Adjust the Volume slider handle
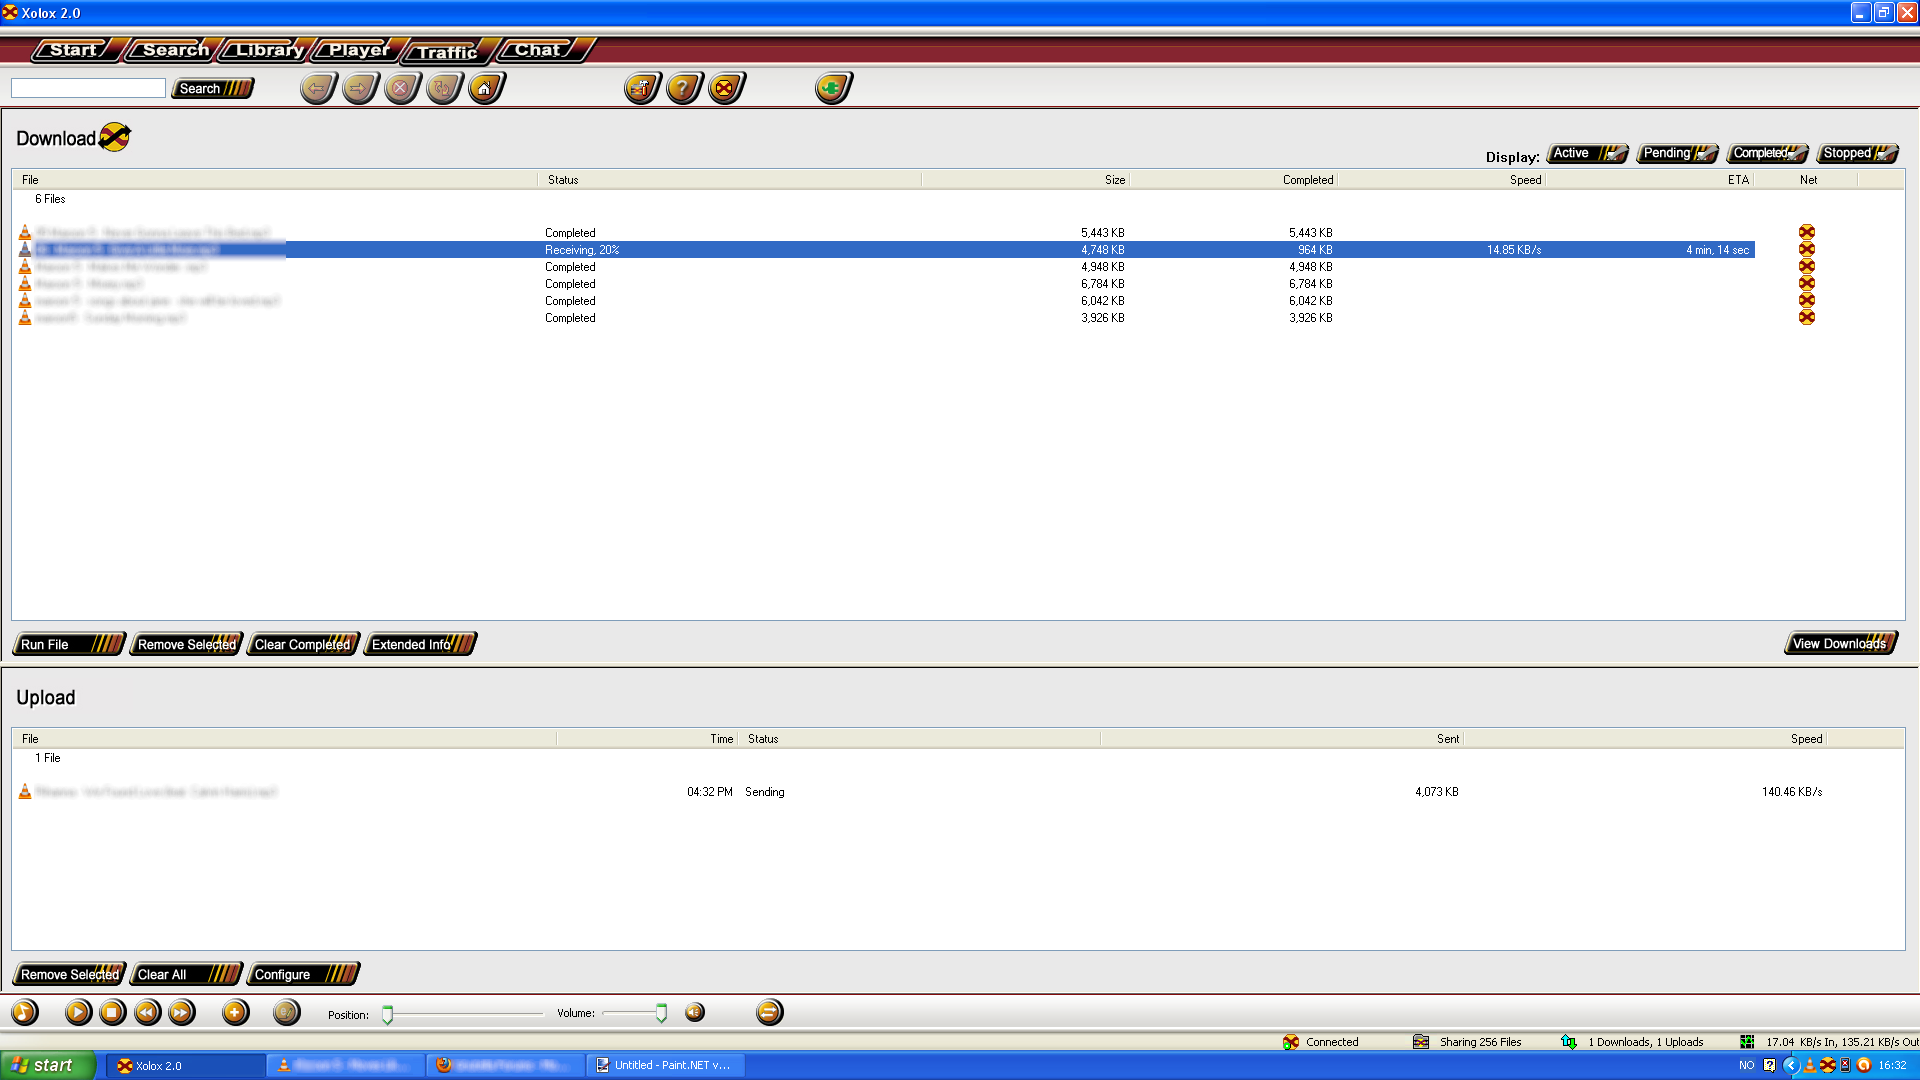Image resolution: width=1920 pixels, height=1080 pixels. (661, 1013)
